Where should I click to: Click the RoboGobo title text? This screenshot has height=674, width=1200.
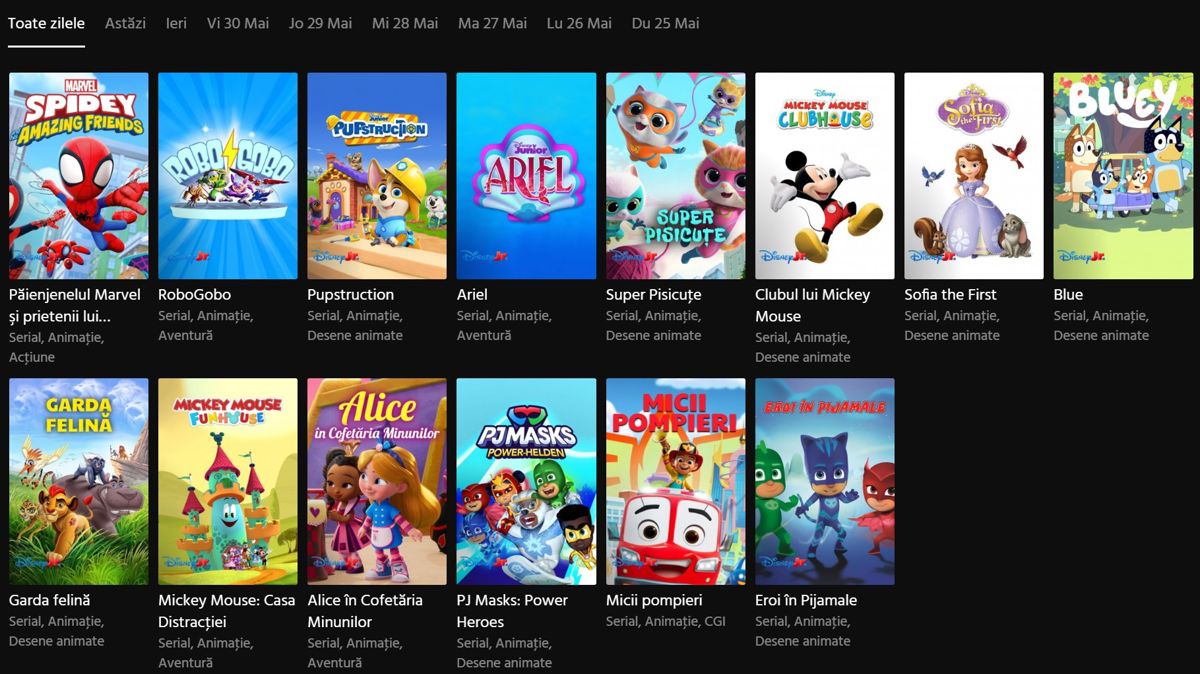coord(194,295)
